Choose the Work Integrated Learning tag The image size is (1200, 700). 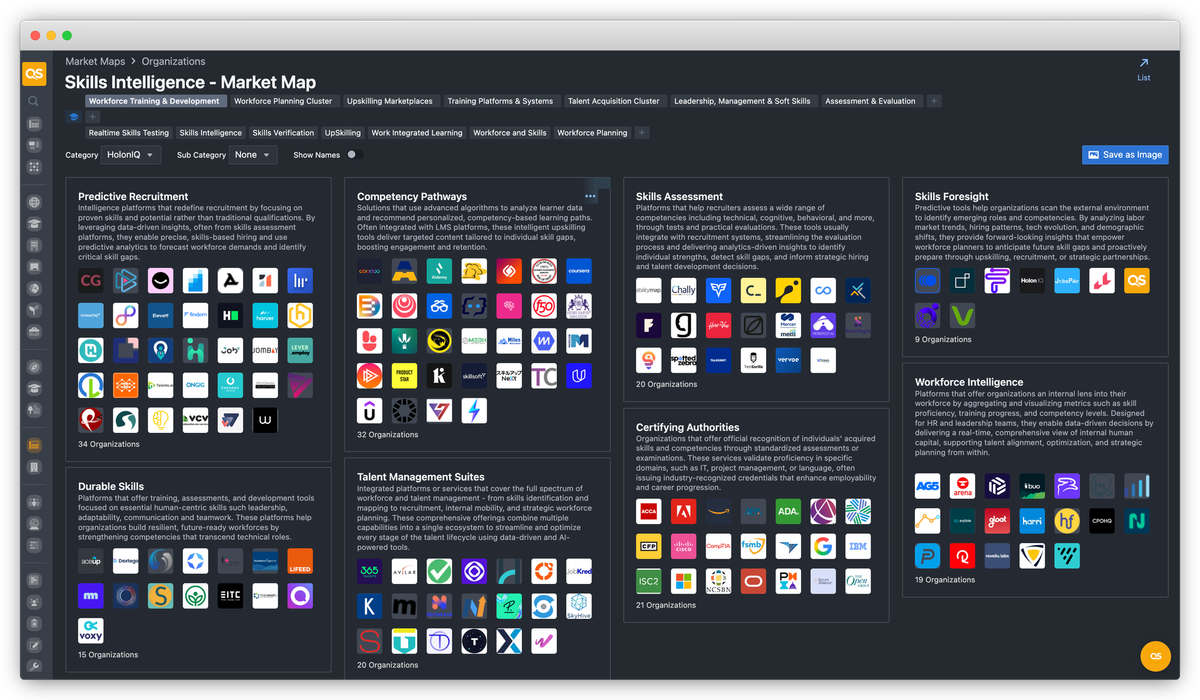pyautogui.click(x=417, y=133)
